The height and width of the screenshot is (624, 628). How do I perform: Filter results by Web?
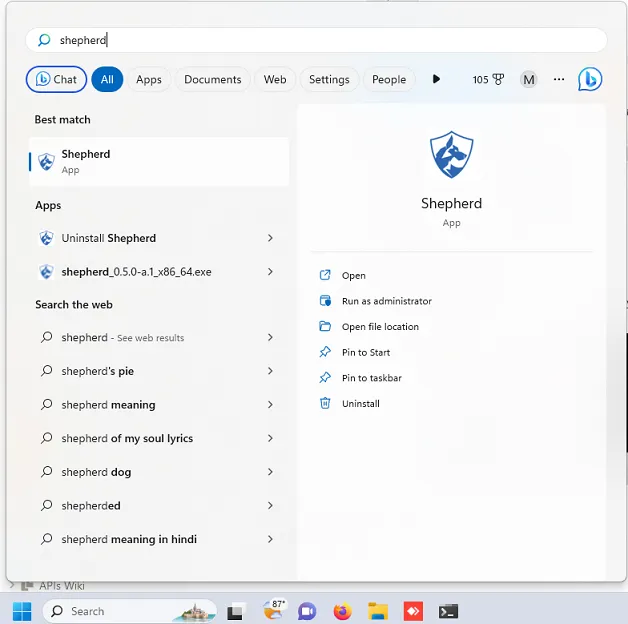pyautogui.click(x=275, y=79)
